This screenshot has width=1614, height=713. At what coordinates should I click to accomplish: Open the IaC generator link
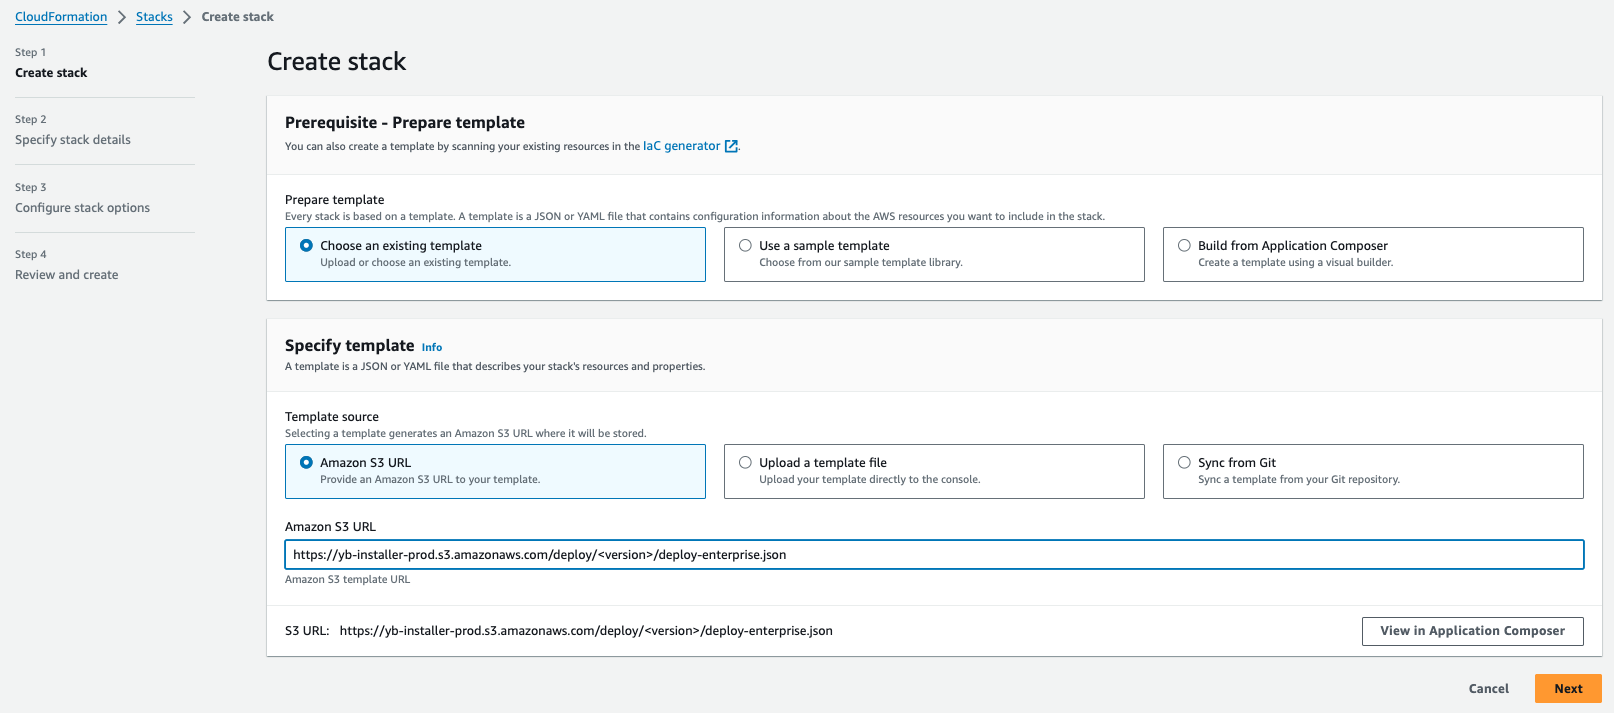point(680,146)
